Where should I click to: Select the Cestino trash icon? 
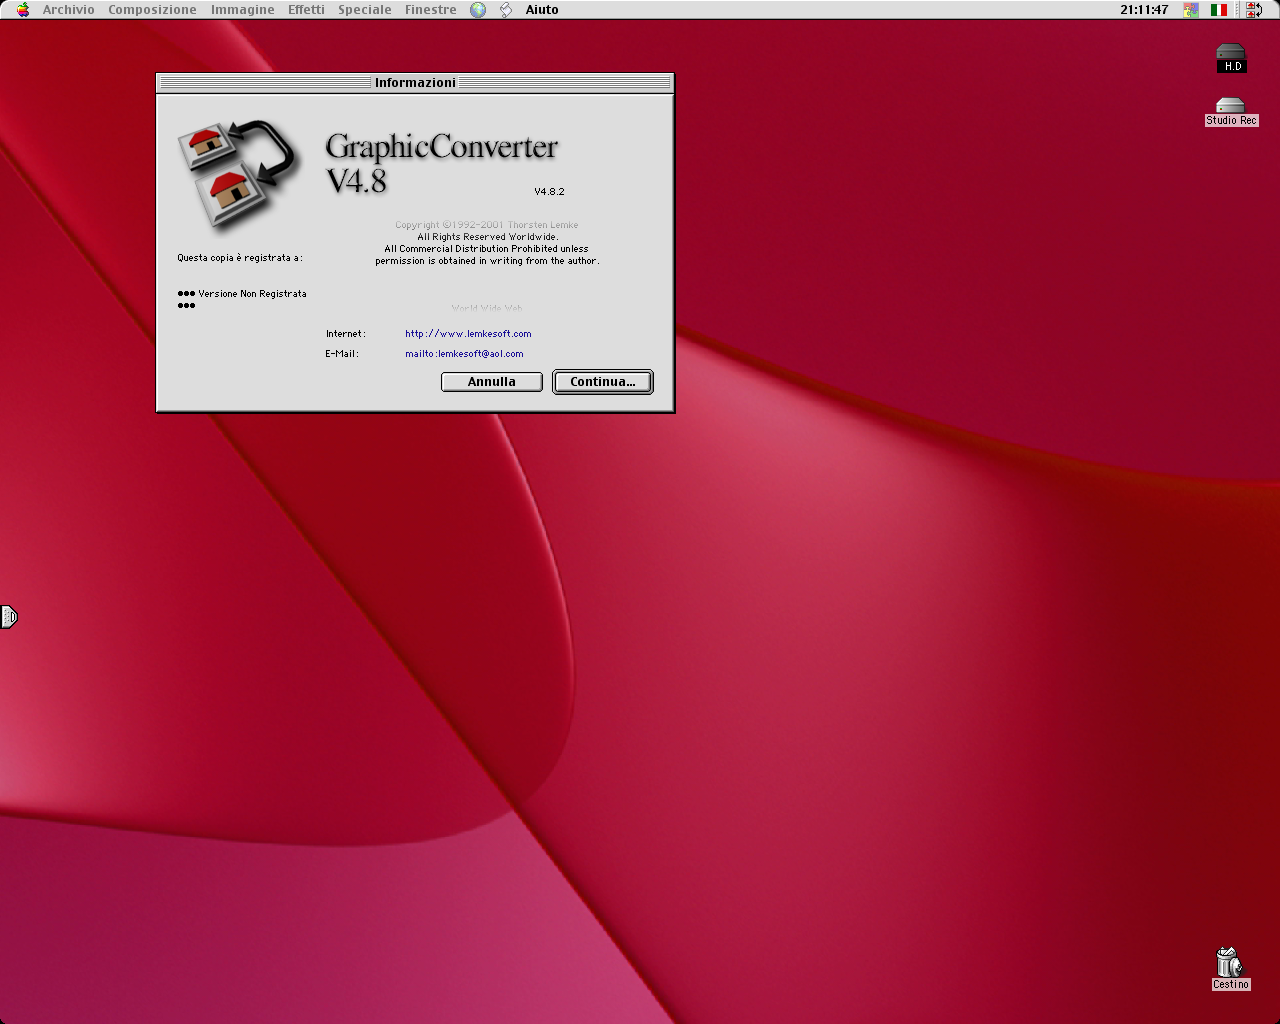click(1230, 968)
